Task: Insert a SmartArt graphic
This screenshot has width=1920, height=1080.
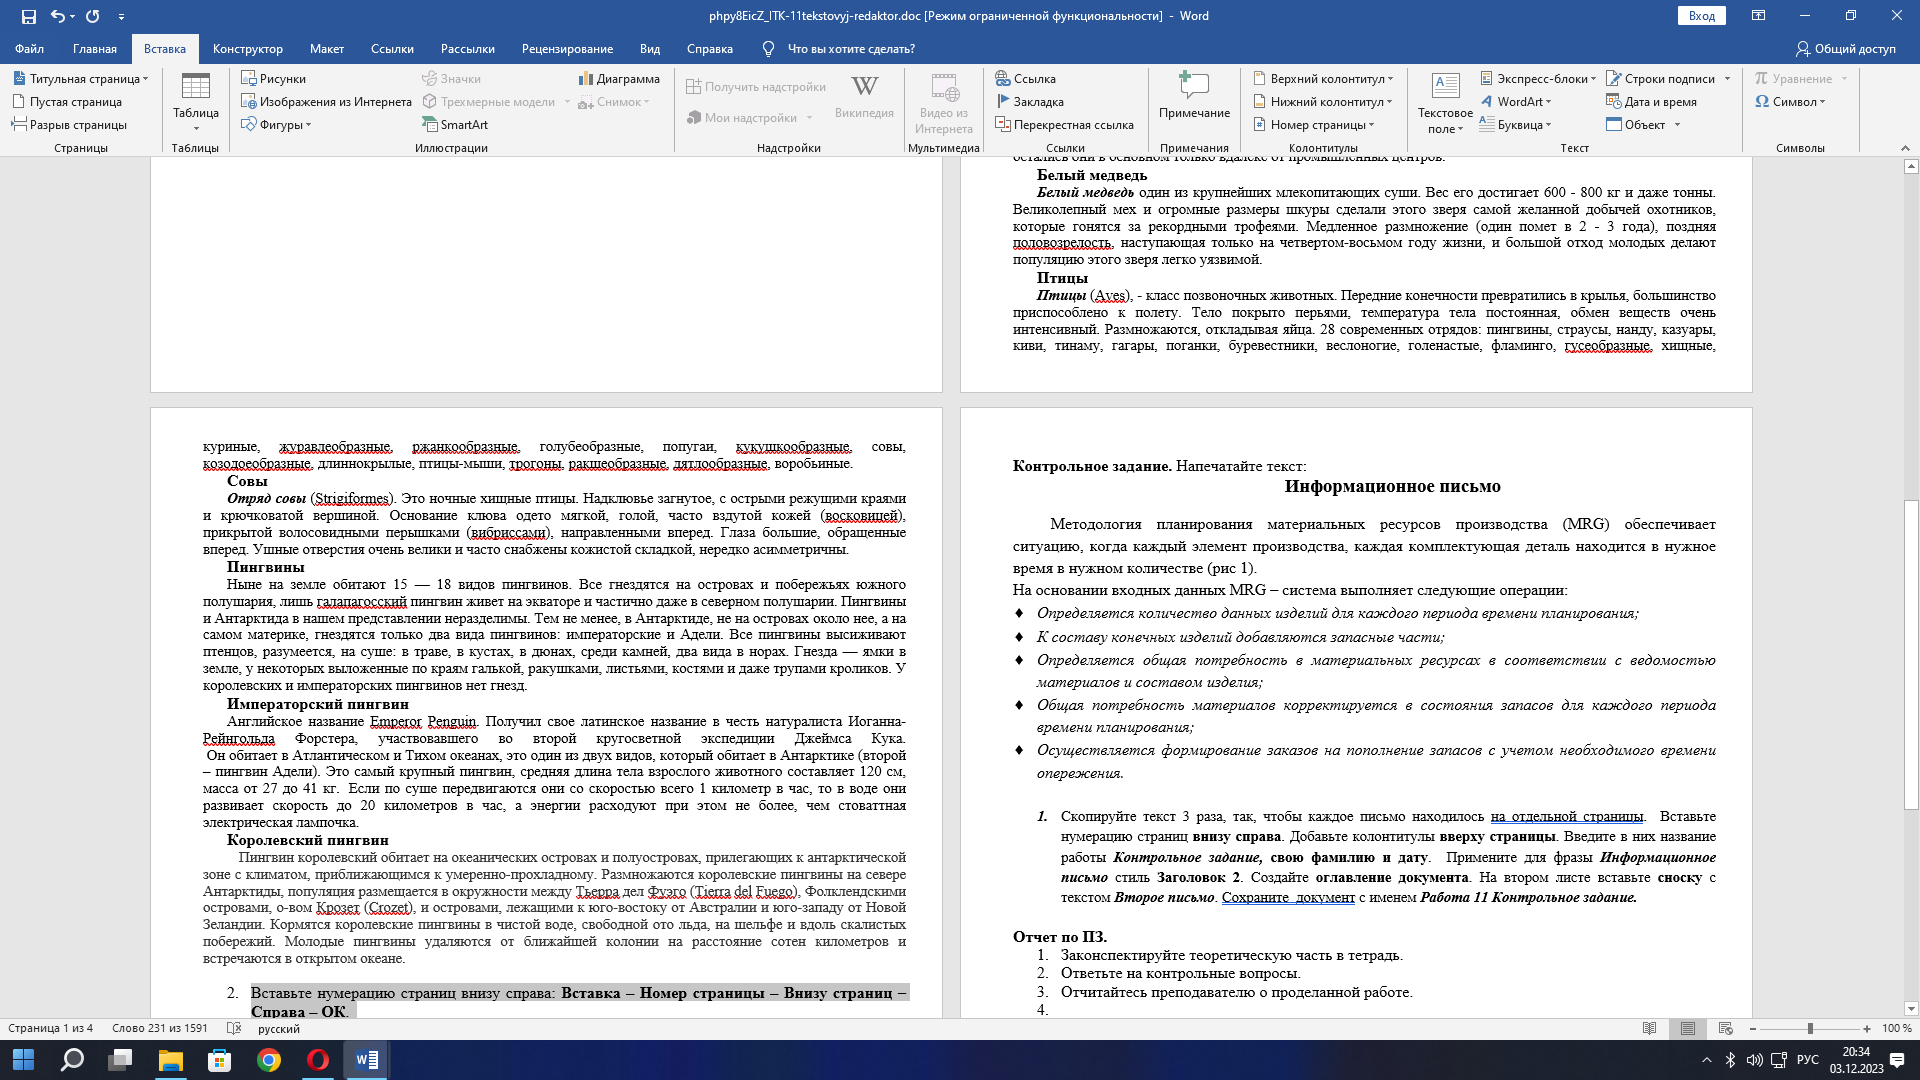Action: 455,124
